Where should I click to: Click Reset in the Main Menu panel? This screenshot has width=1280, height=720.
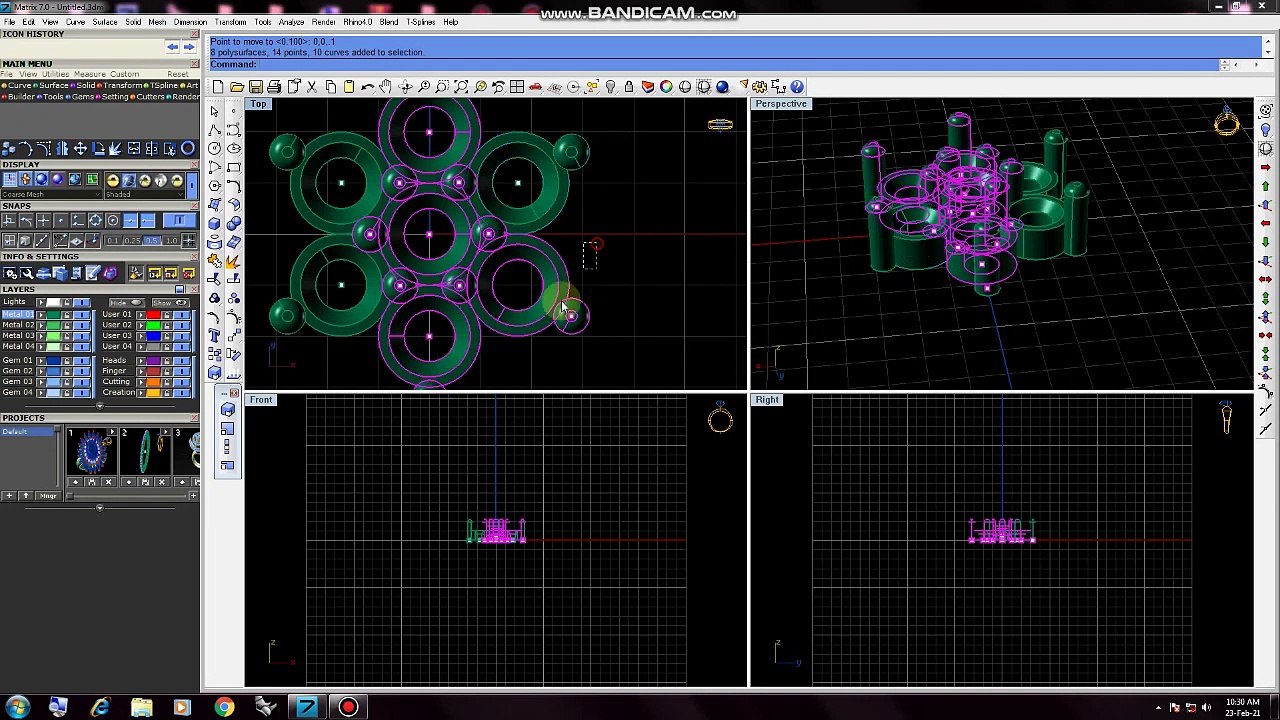tap(178, 75)
